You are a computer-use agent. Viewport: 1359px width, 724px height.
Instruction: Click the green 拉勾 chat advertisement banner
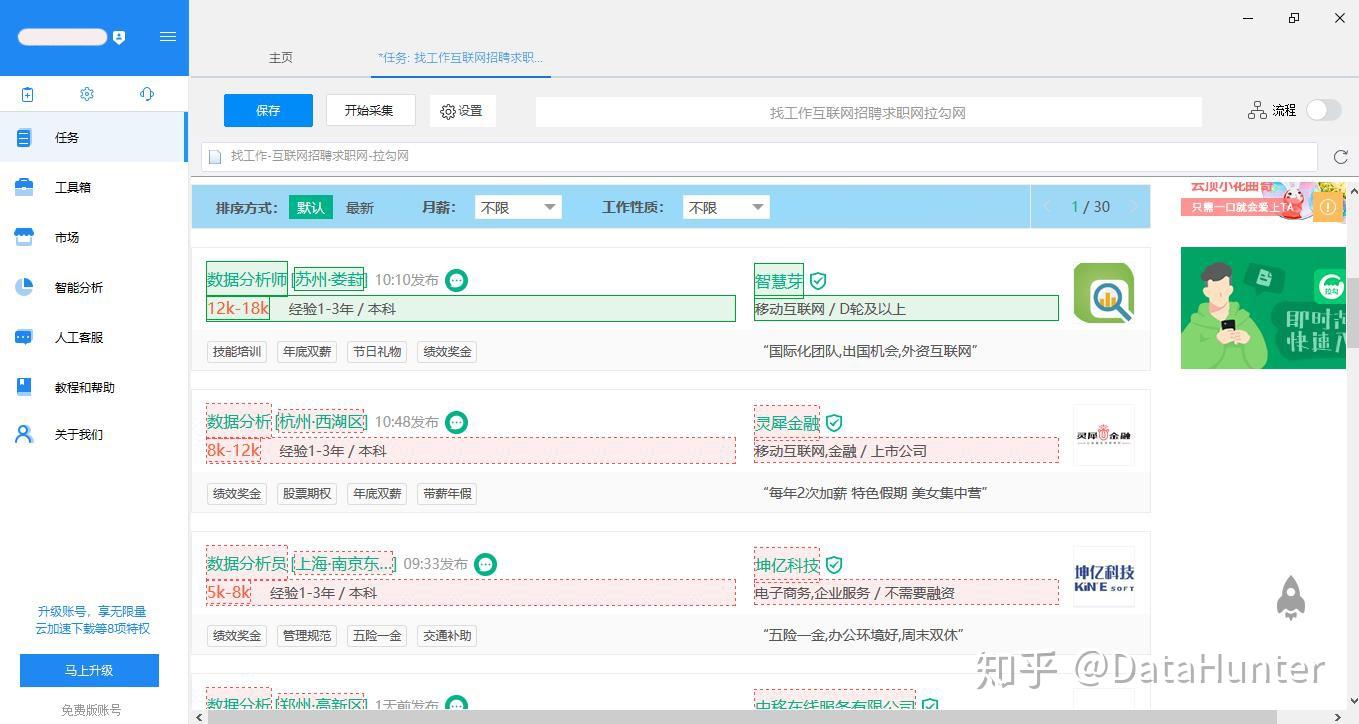(x=1263, y=308)
